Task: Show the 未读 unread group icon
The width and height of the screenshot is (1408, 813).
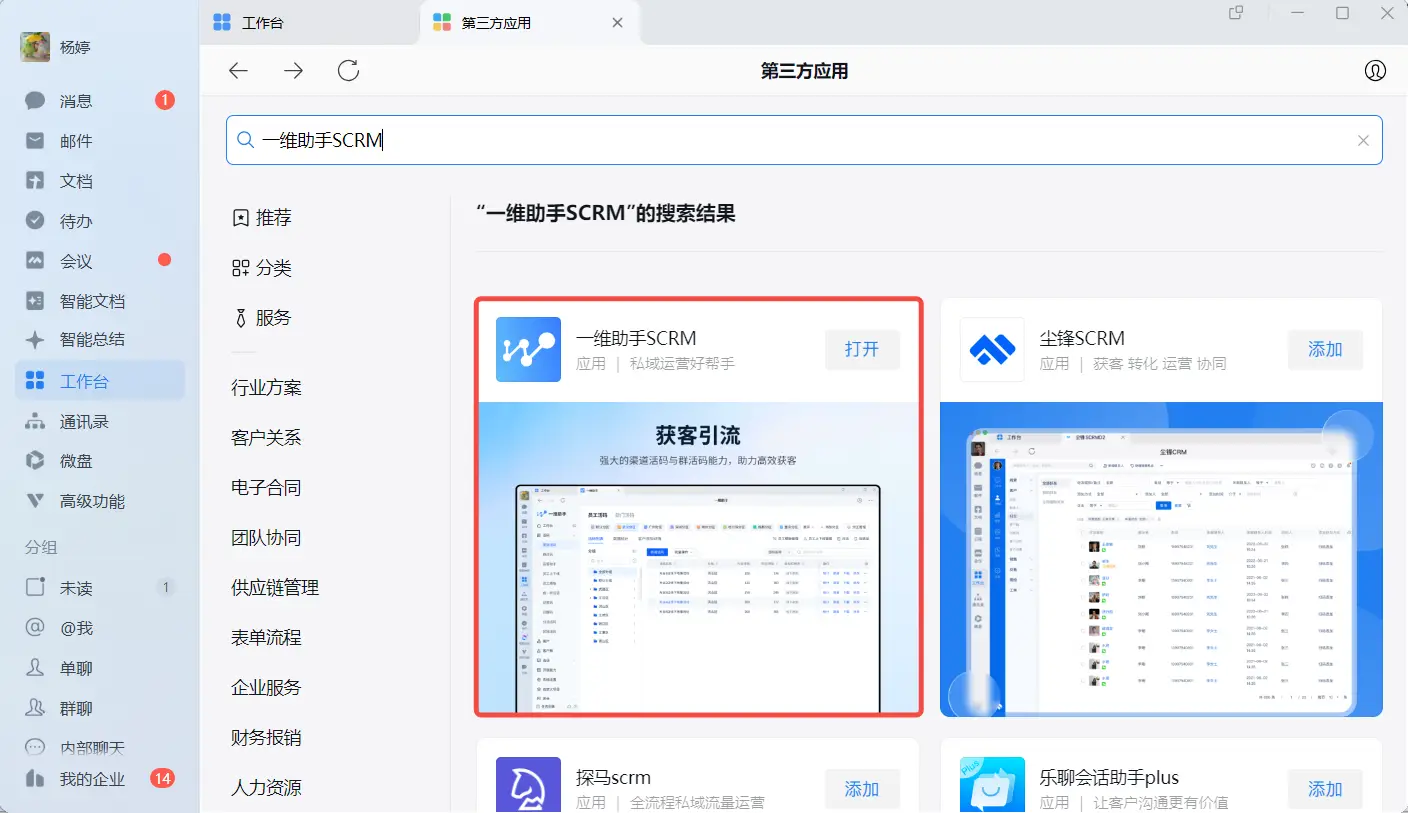Action: click(35, 588)
